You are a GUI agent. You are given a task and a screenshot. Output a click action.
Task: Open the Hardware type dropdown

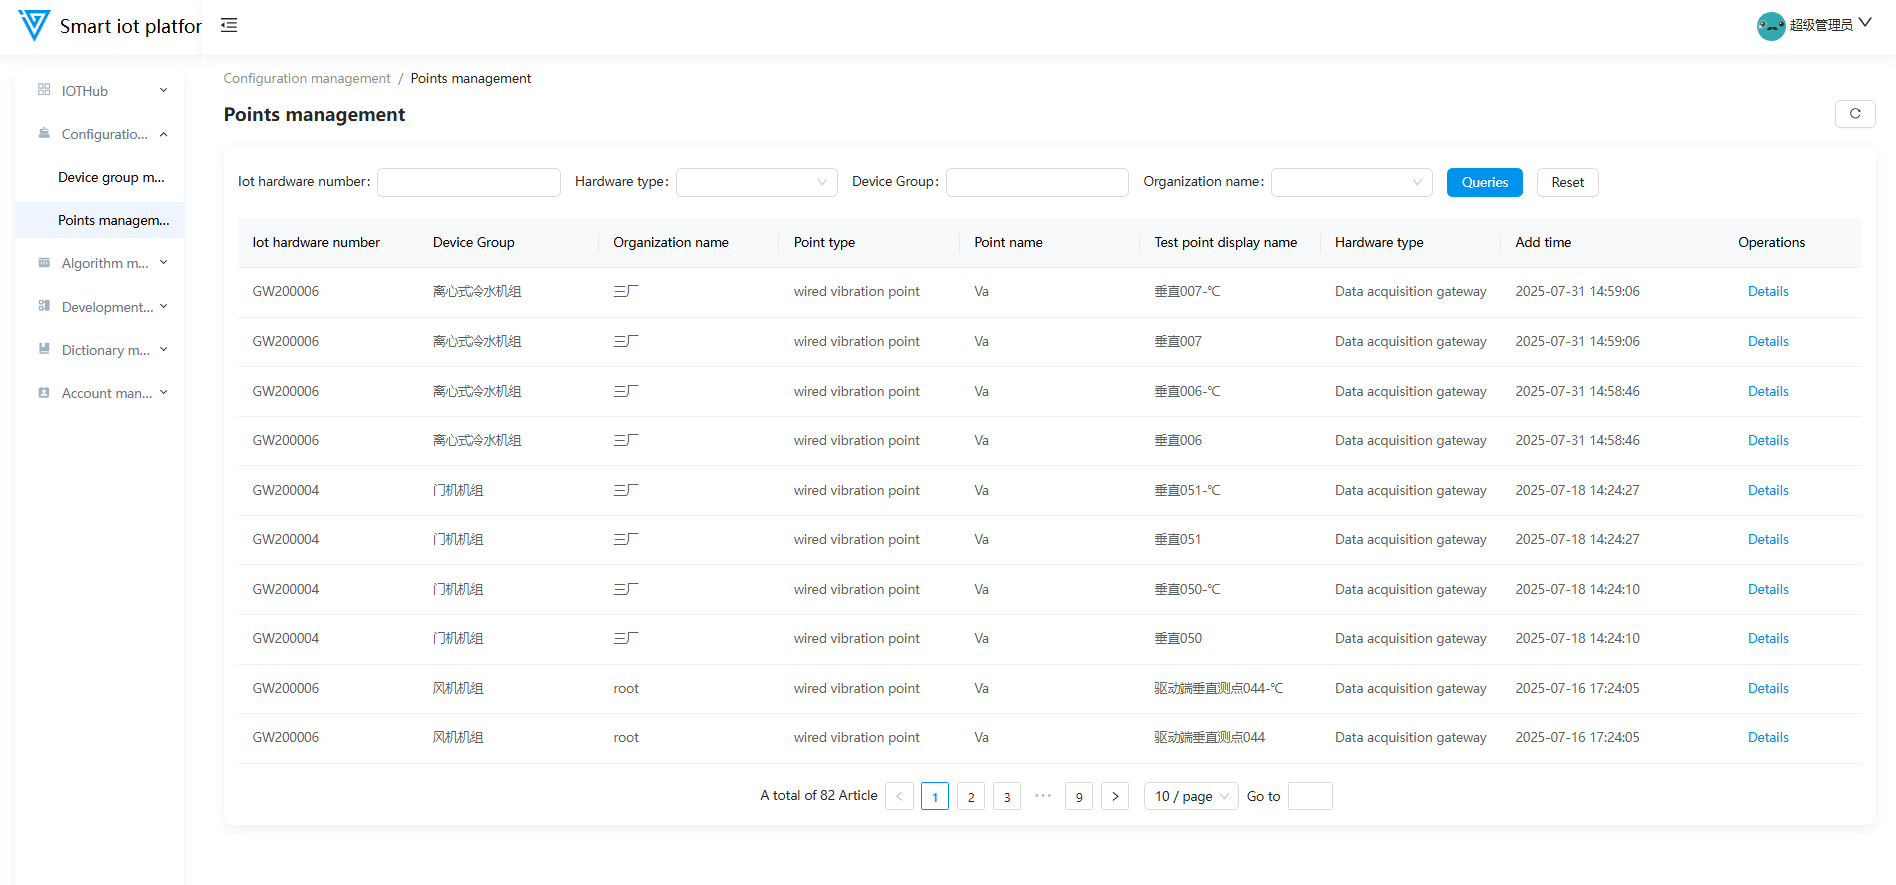click(756, 182)
